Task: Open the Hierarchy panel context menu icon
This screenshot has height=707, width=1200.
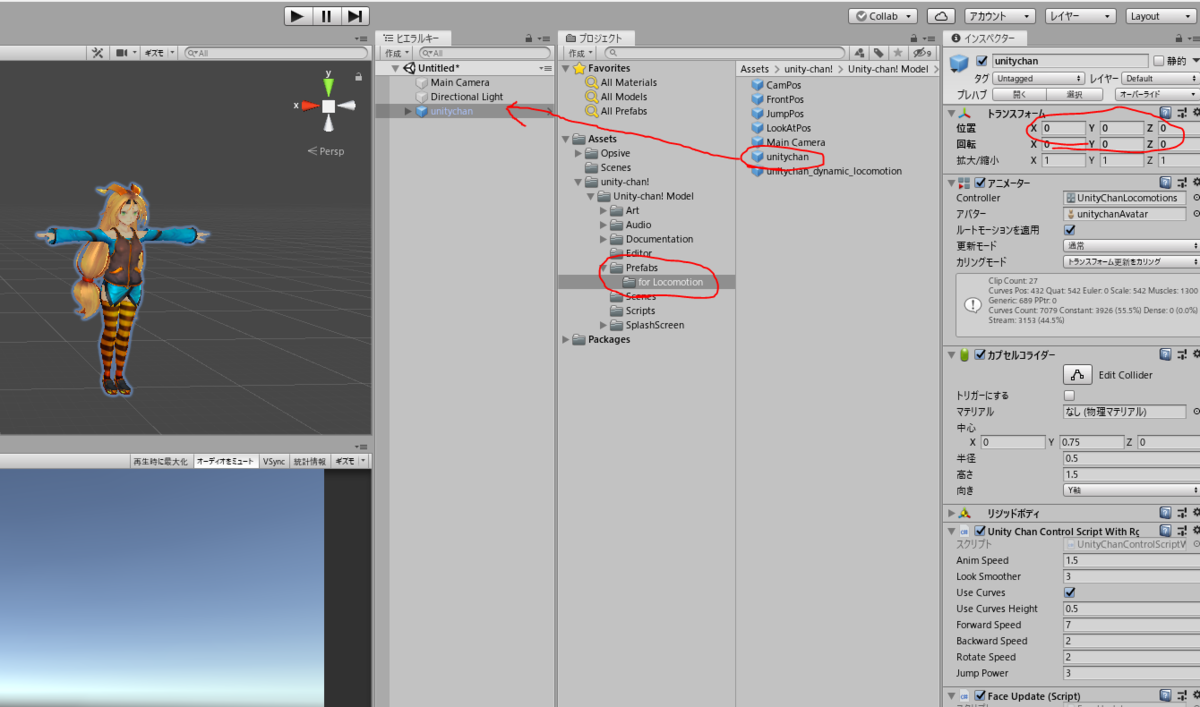Action: point(546,38)
